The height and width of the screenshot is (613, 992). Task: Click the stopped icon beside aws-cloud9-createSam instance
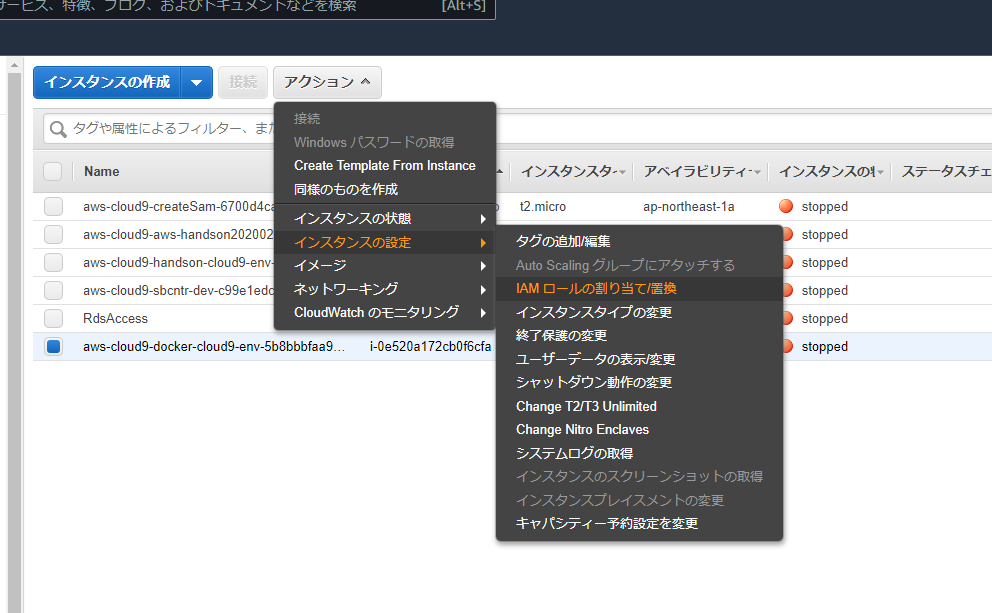(785, 206)
